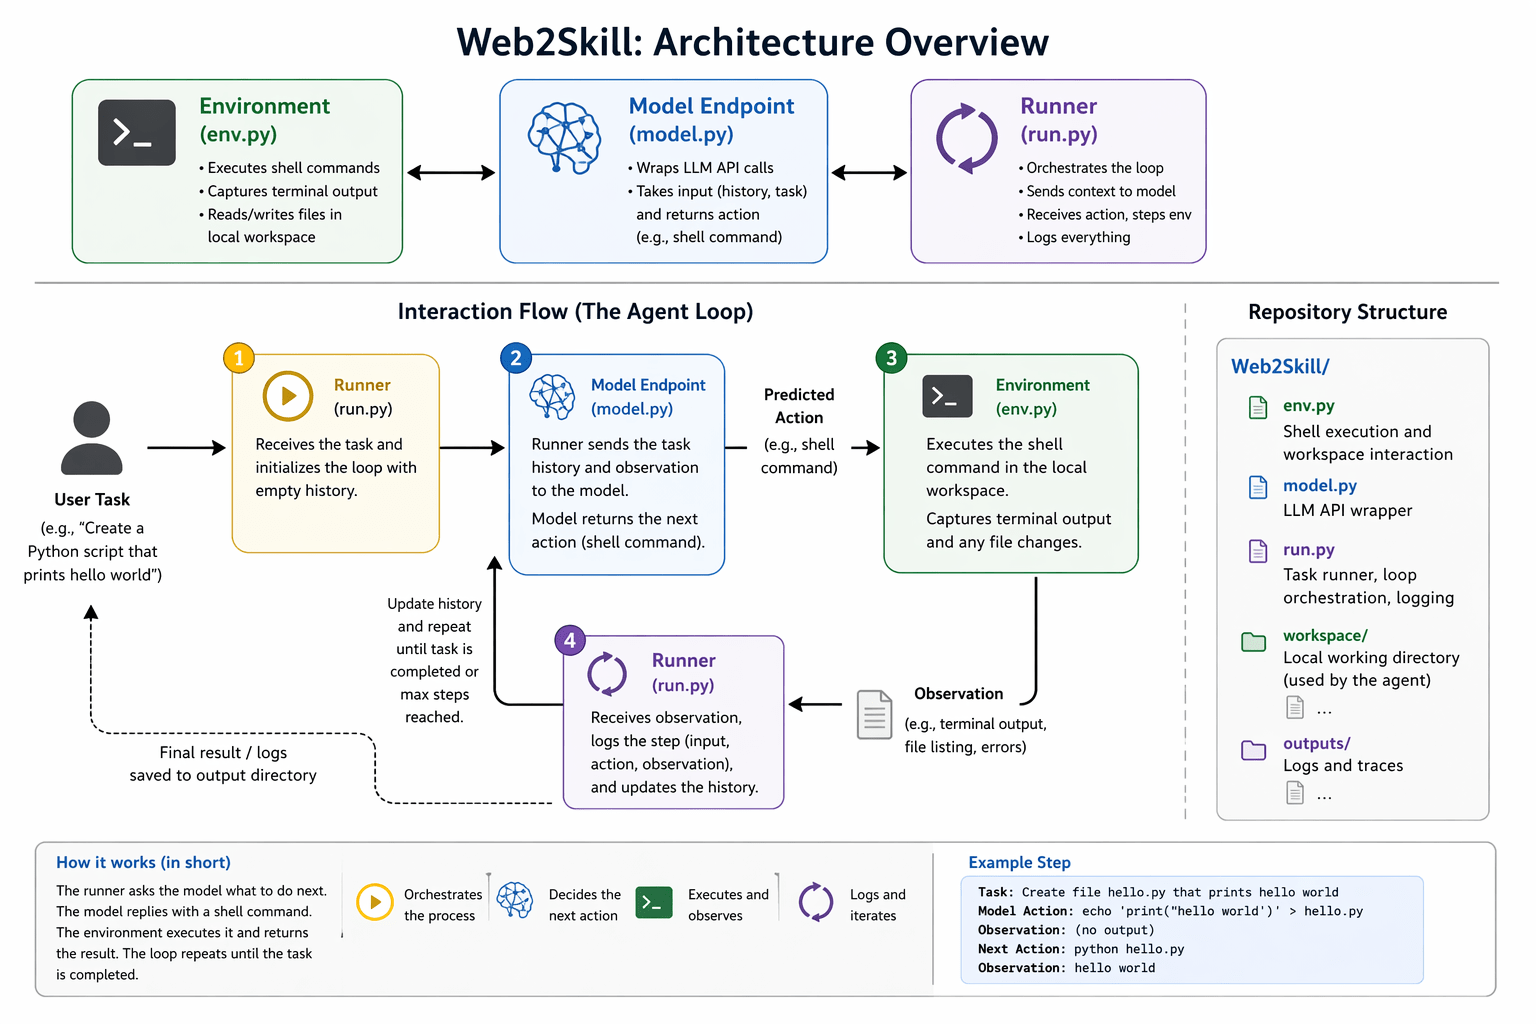Image resolution: width=1536 pixels, height=1024 pixels.
Task: Click the model.py file icon in Repository Structure
Action: tap(1258, 487)
